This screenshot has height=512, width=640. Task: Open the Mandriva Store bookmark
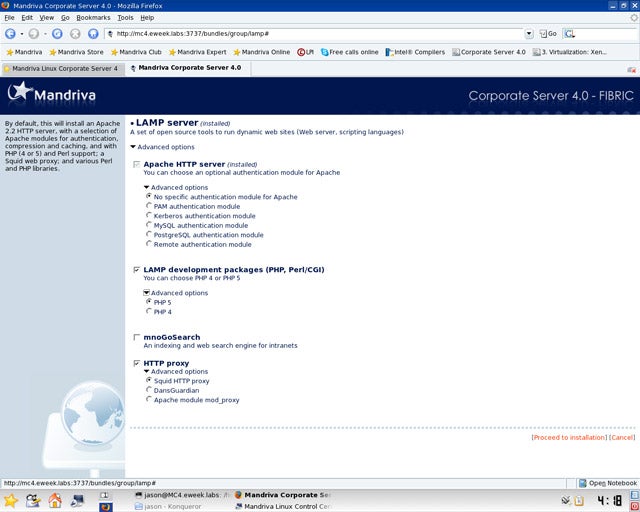point(76,52)
